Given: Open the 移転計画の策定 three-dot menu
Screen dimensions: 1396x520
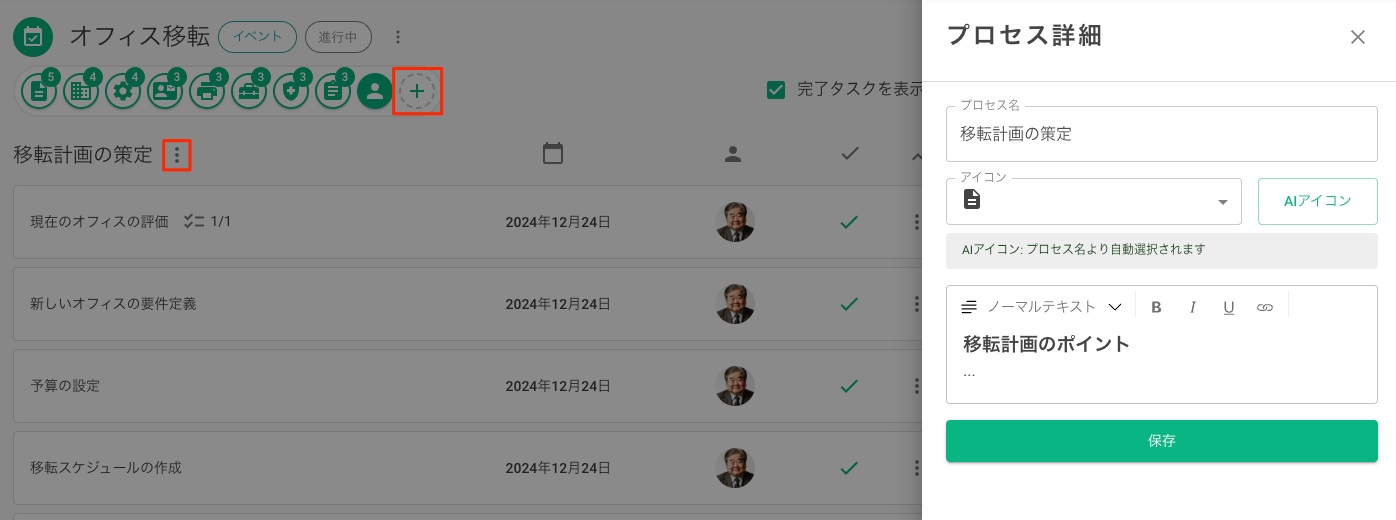Looking at the screenshot, I should tap(177, 155).
